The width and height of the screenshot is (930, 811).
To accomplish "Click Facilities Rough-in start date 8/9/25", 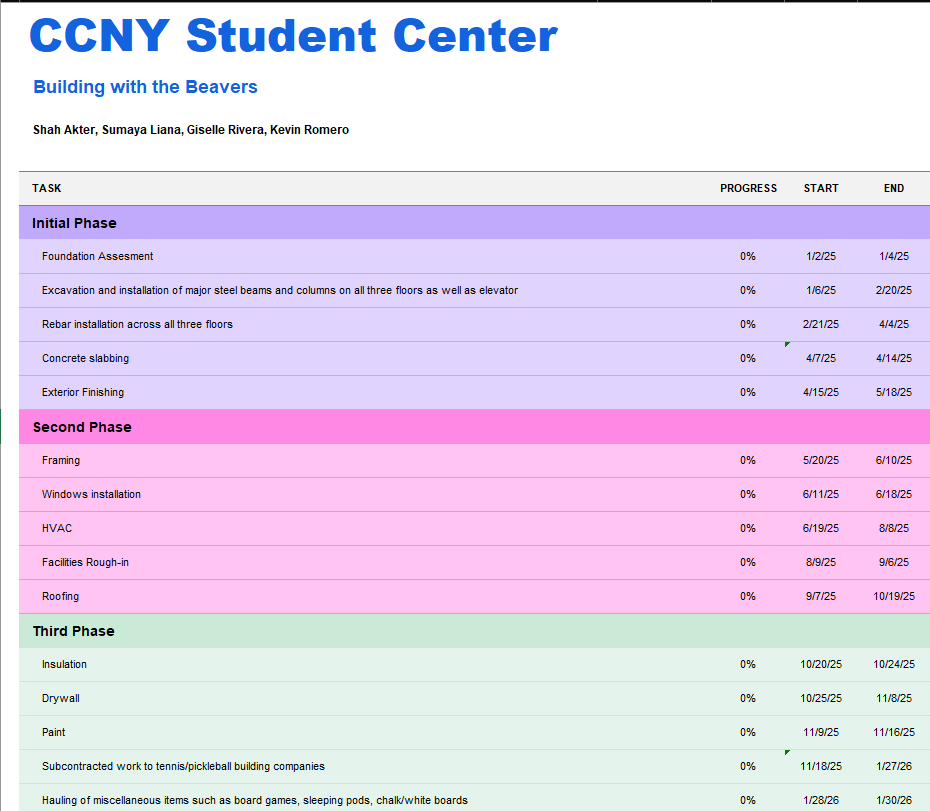I will point(821,562).
